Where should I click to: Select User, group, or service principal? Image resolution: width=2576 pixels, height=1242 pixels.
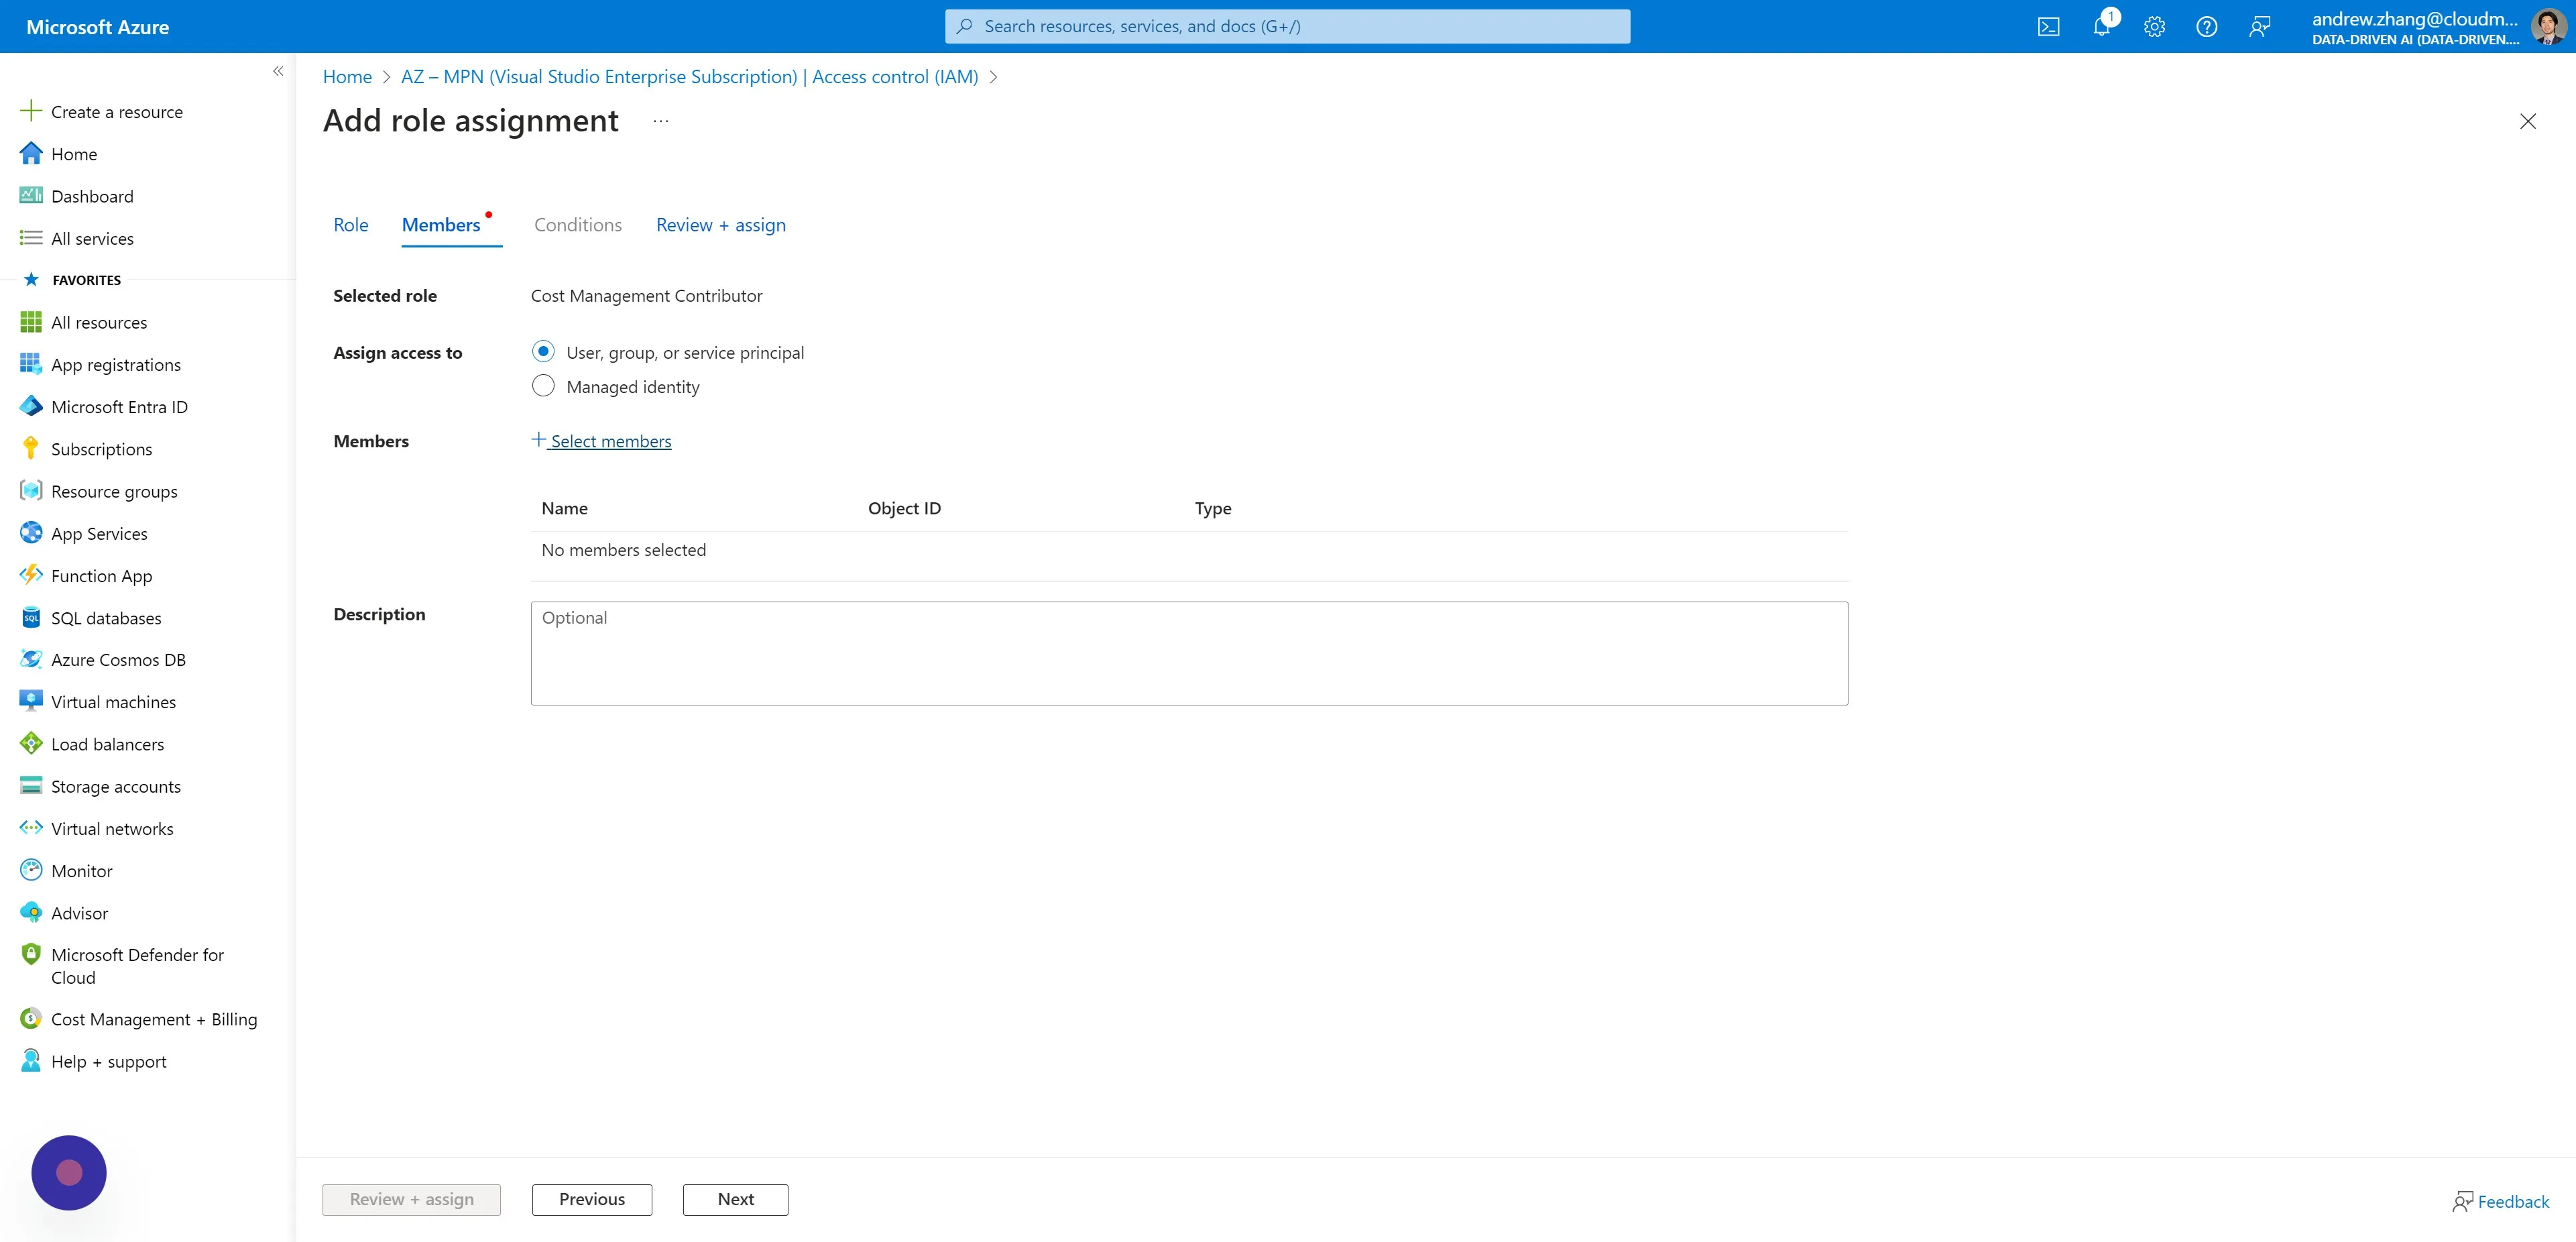[543, 352]
